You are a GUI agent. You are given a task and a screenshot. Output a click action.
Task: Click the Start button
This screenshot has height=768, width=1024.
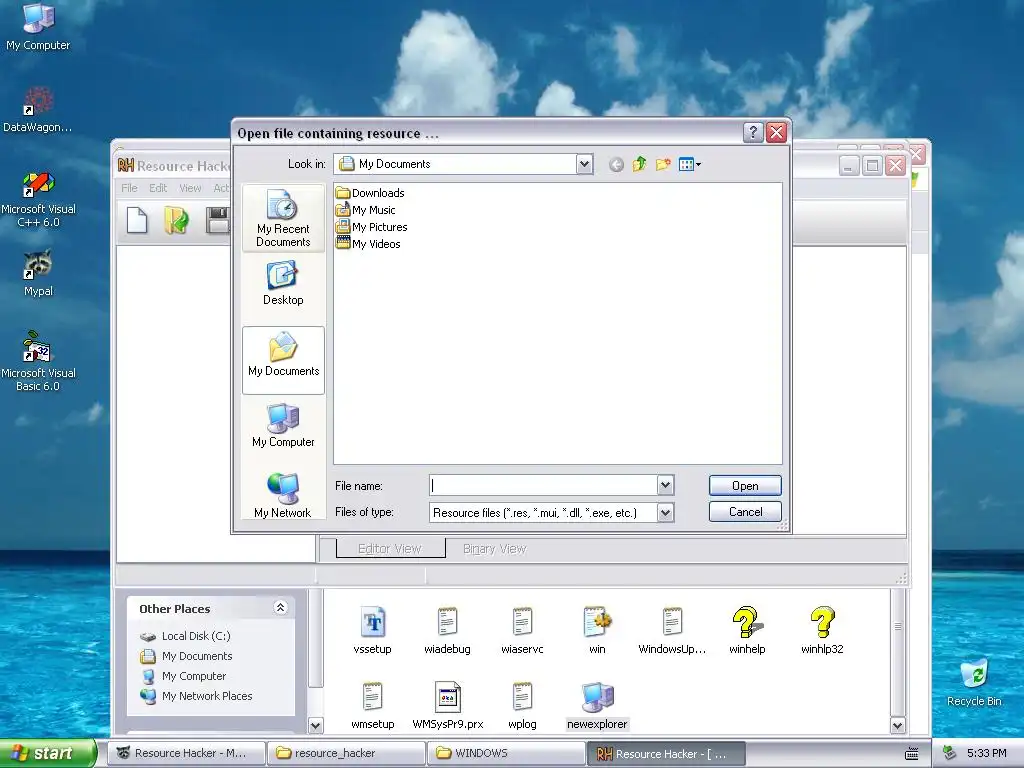[48, 753]
